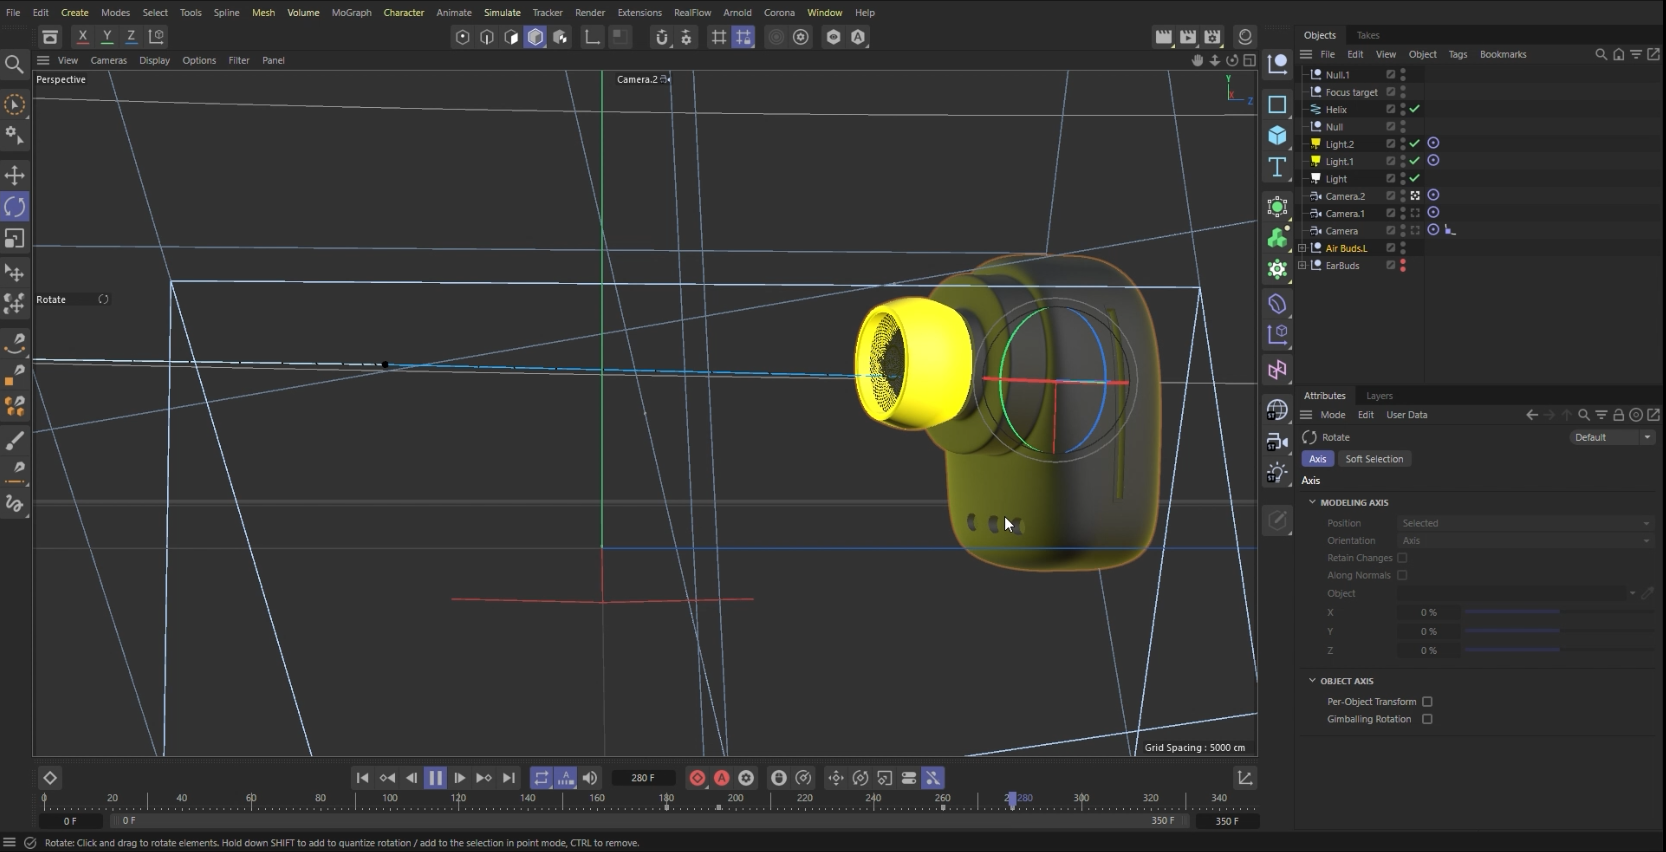This screenshot has height=852, width=1666.
Task: Open the Render menu
Action: coord(590,12)
